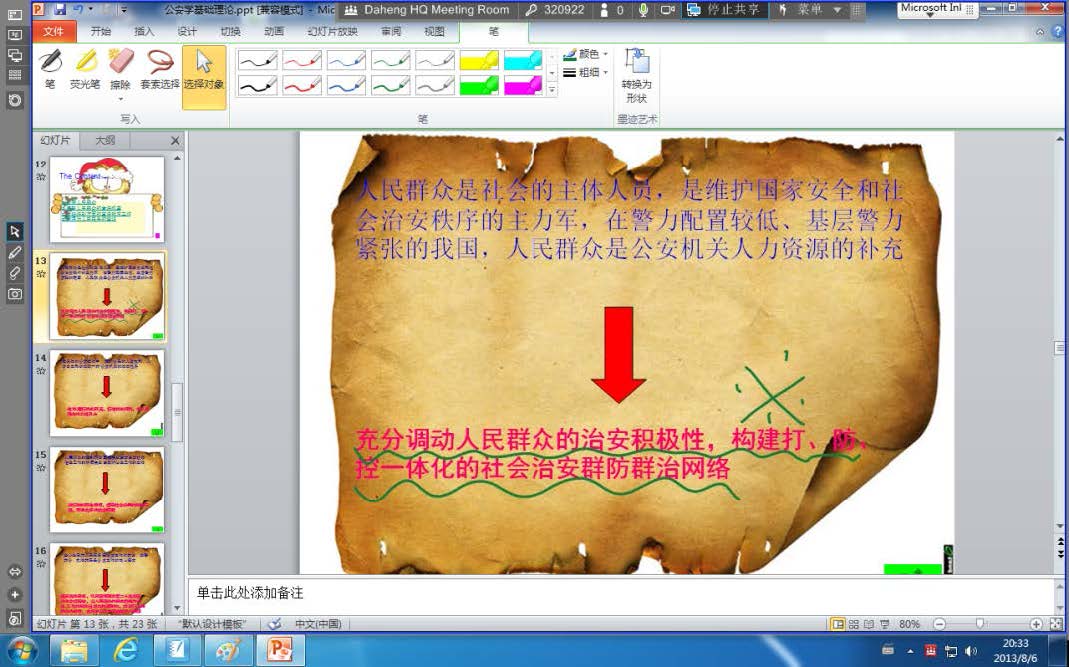The image size is (1069, 667).
Task: Click the 转换为形状 convert-to-shape icon
Action: 636,74
